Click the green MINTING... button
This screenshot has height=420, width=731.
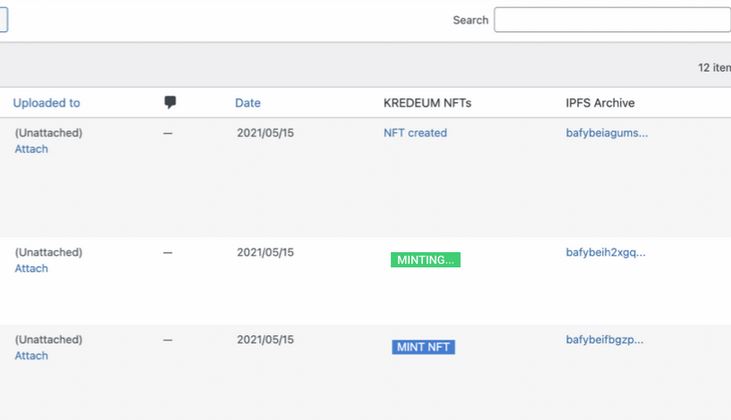425,260
